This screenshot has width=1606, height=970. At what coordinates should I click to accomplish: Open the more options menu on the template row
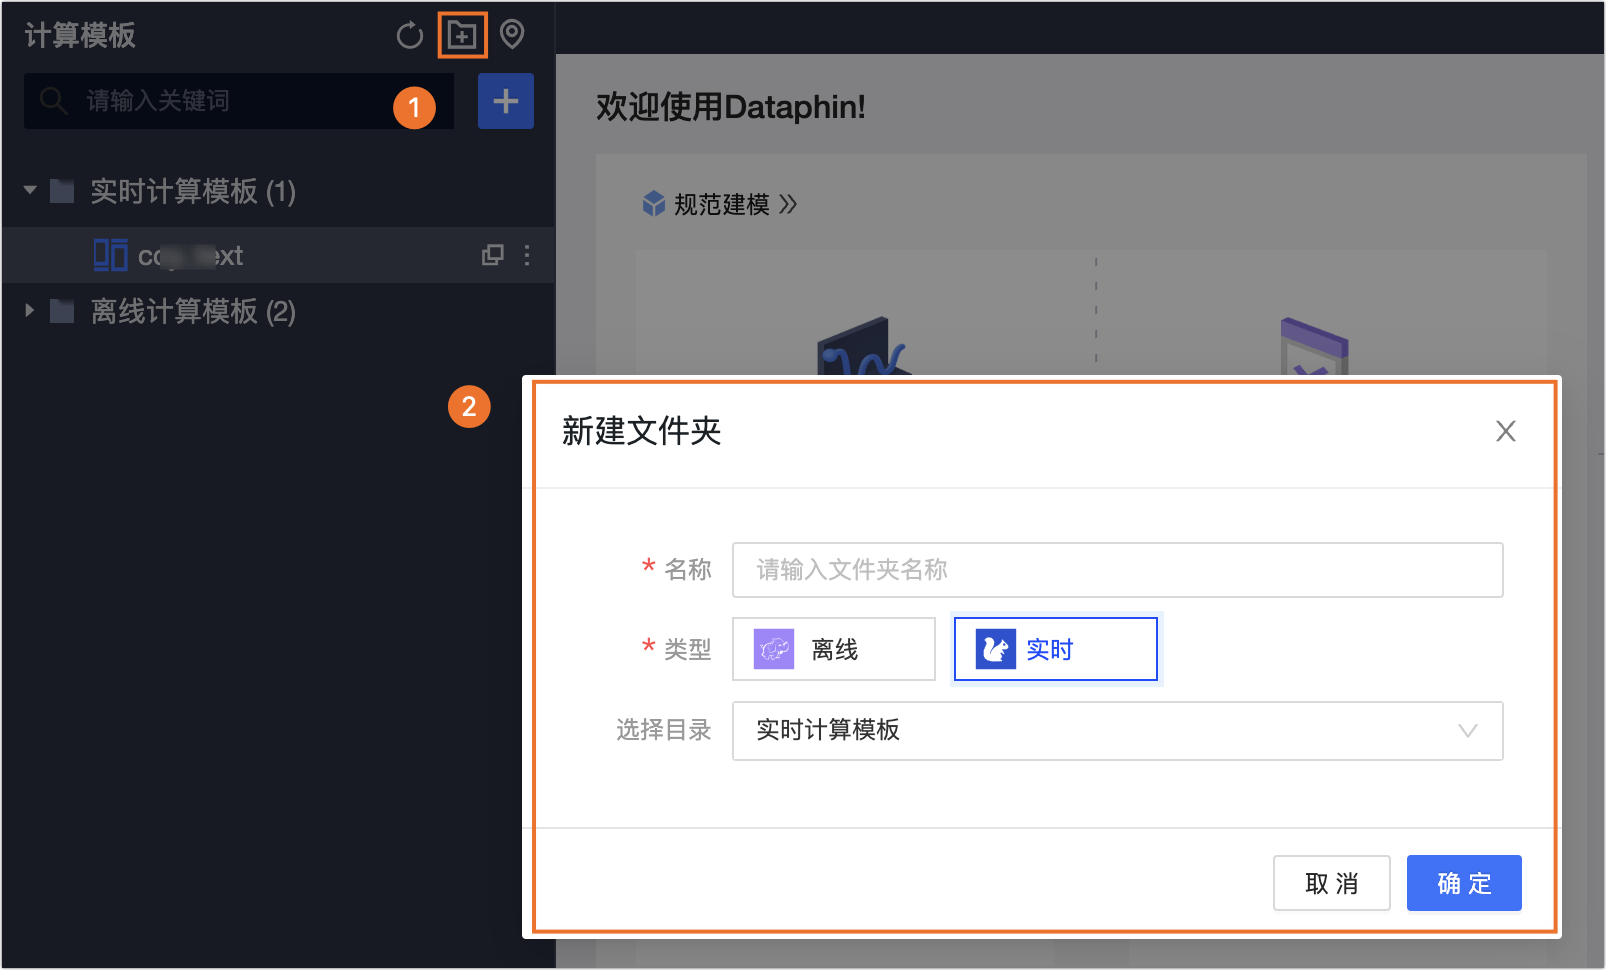(x=527, y=255)
